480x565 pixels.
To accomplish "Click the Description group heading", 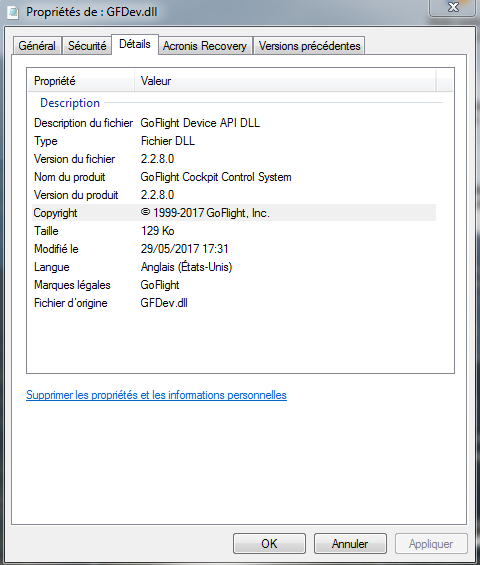I will point(70,103).
